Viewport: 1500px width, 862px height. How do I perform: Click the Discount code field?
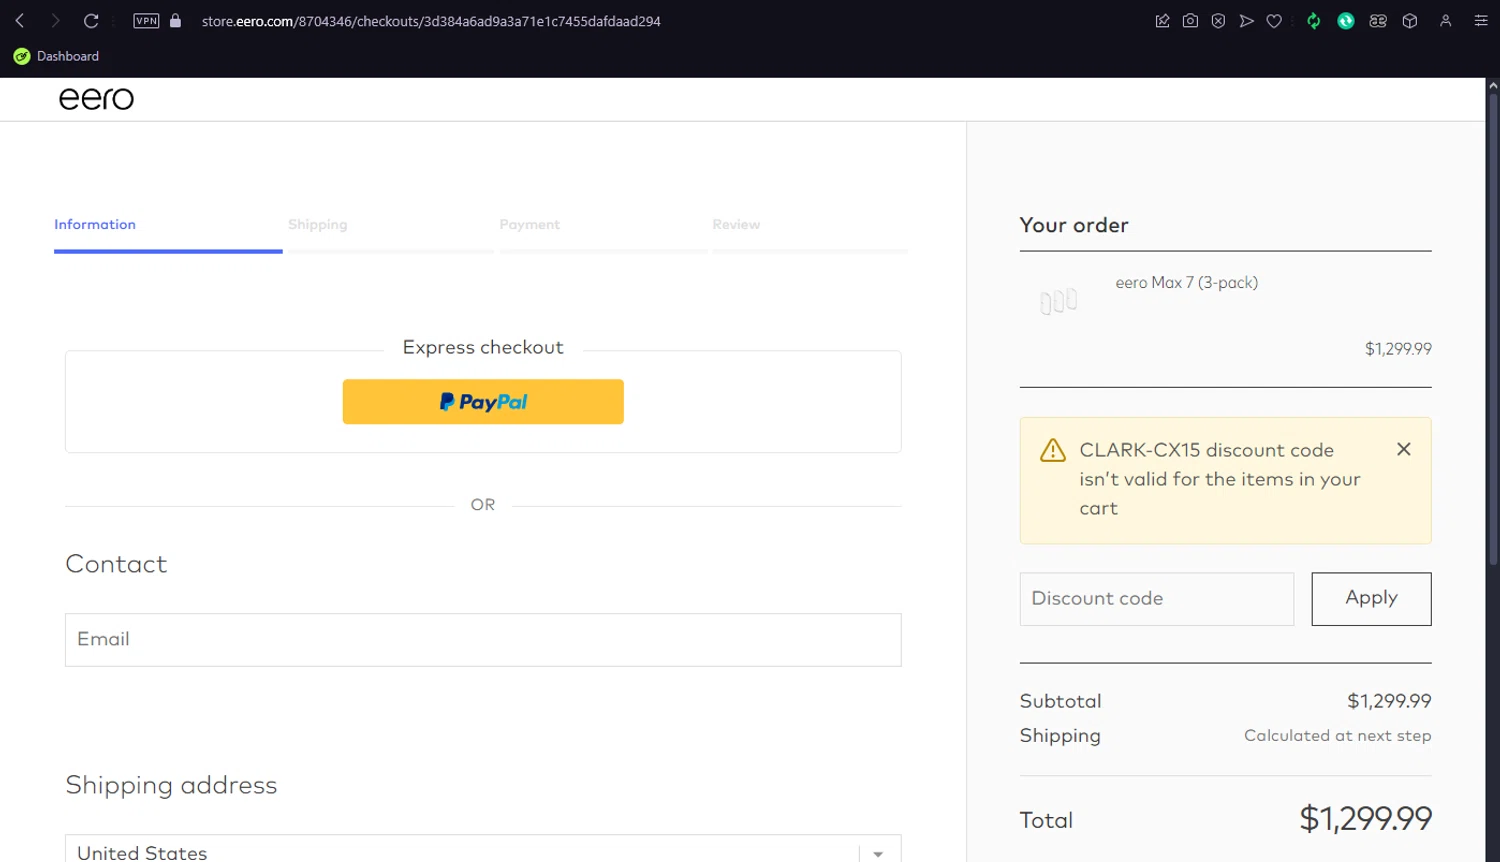coord(1157,599)
